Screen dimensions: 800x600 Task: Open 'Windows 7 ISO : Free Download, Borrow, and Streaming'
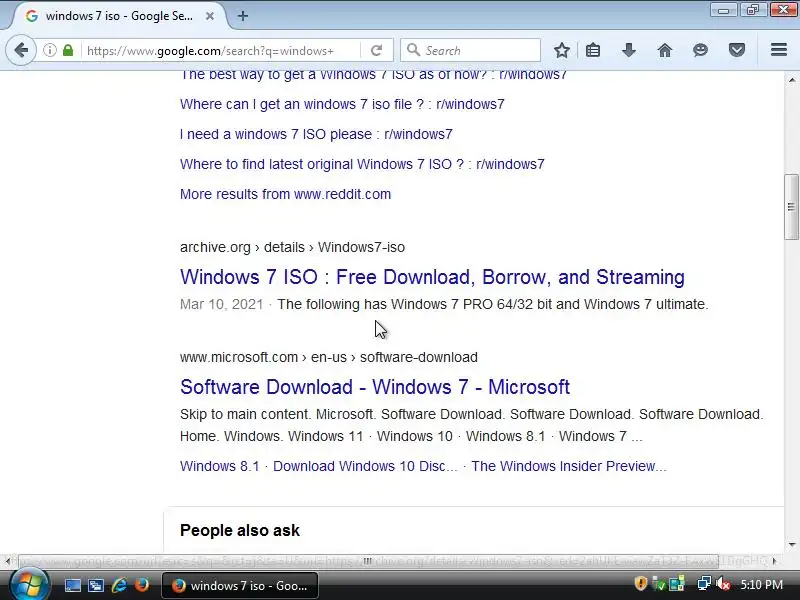[432, 277]
